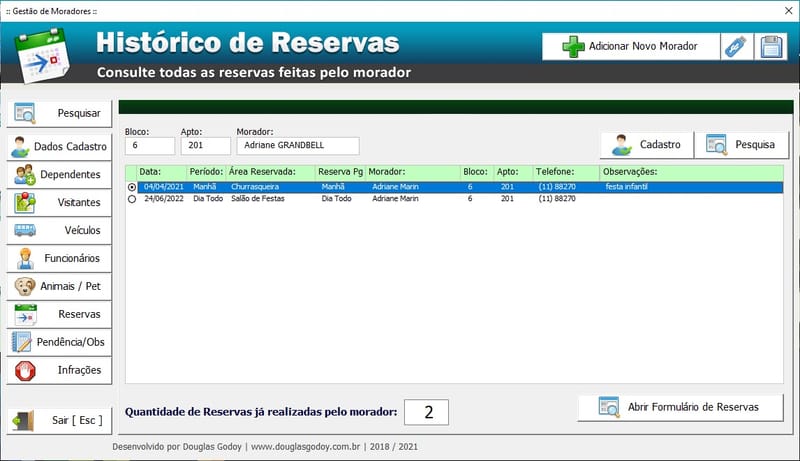The image size is (800, 461).
Task: Open the Veículos section
Action: 59,230
